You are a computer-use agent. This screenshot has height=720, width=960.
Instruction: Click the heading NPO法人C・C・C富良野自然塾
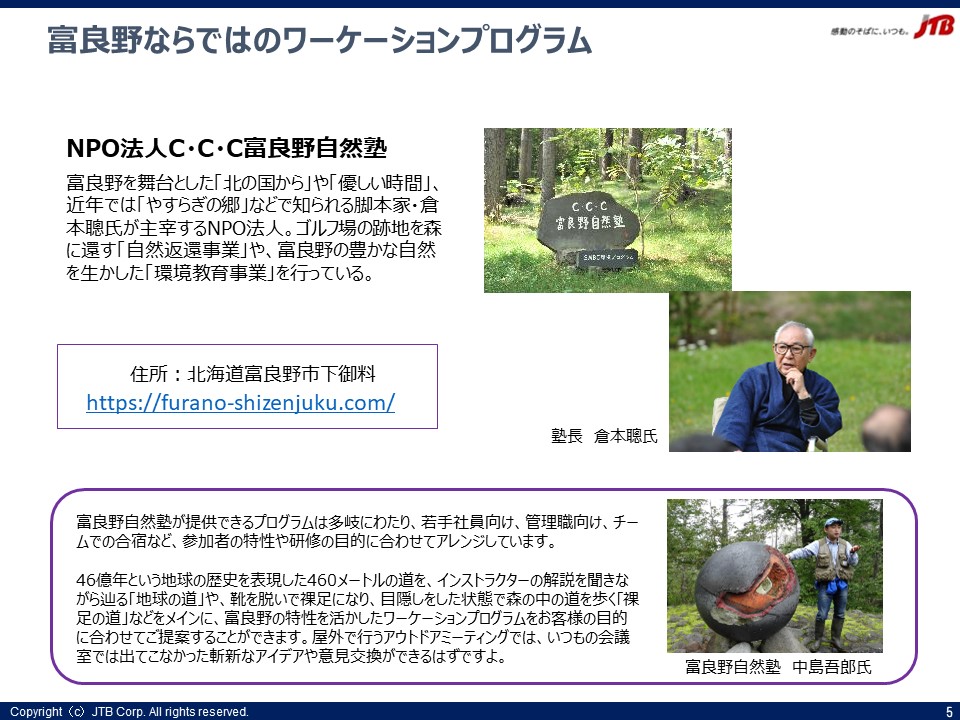coord(227,148)
